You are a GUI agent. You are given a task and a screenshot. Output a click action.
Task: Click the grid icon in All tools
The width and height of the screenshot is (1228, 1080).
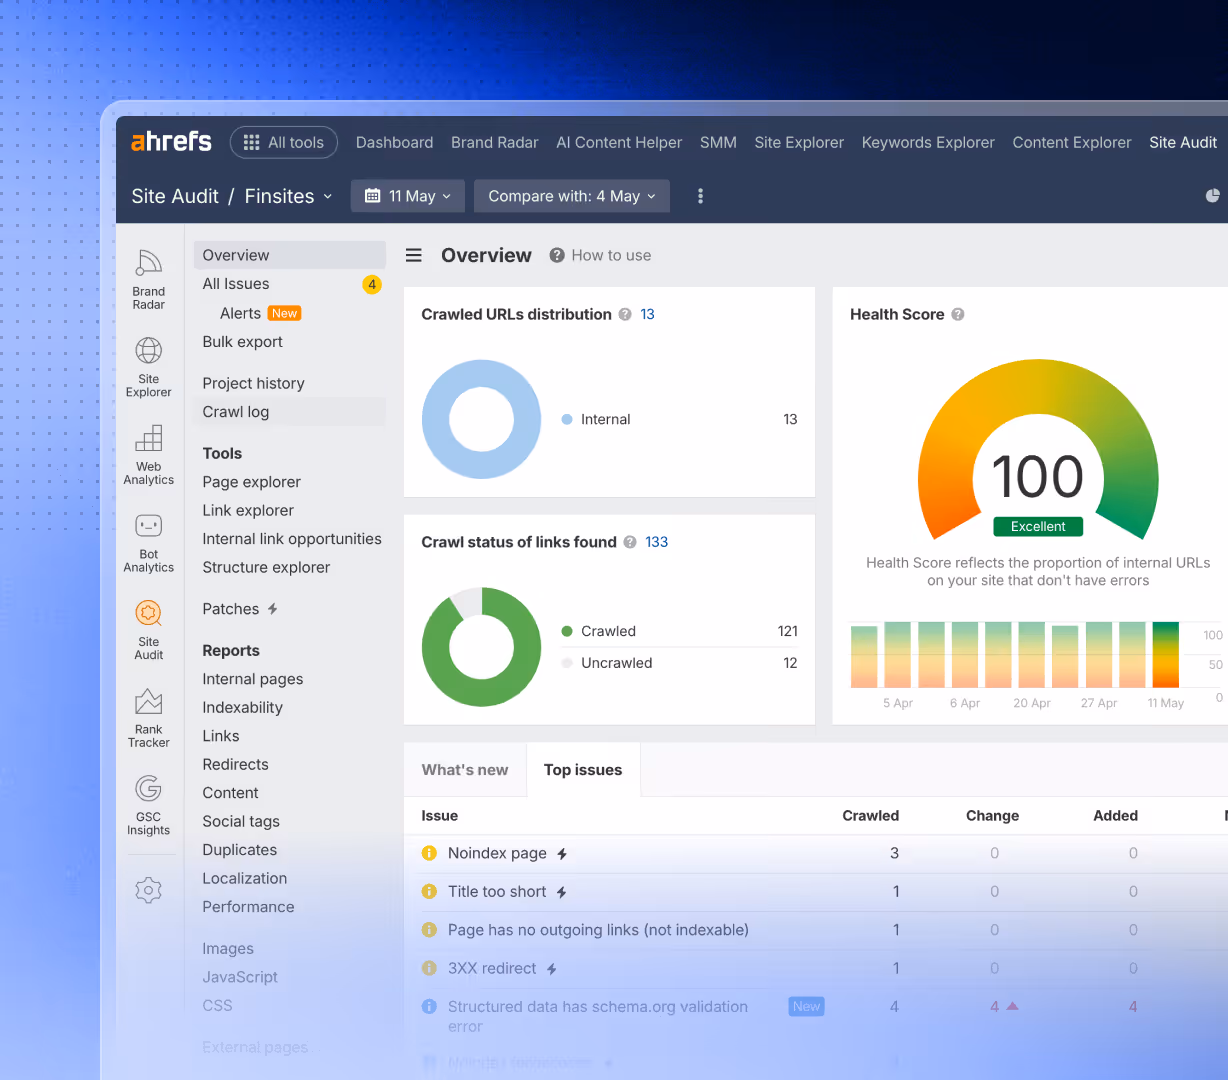251,142
